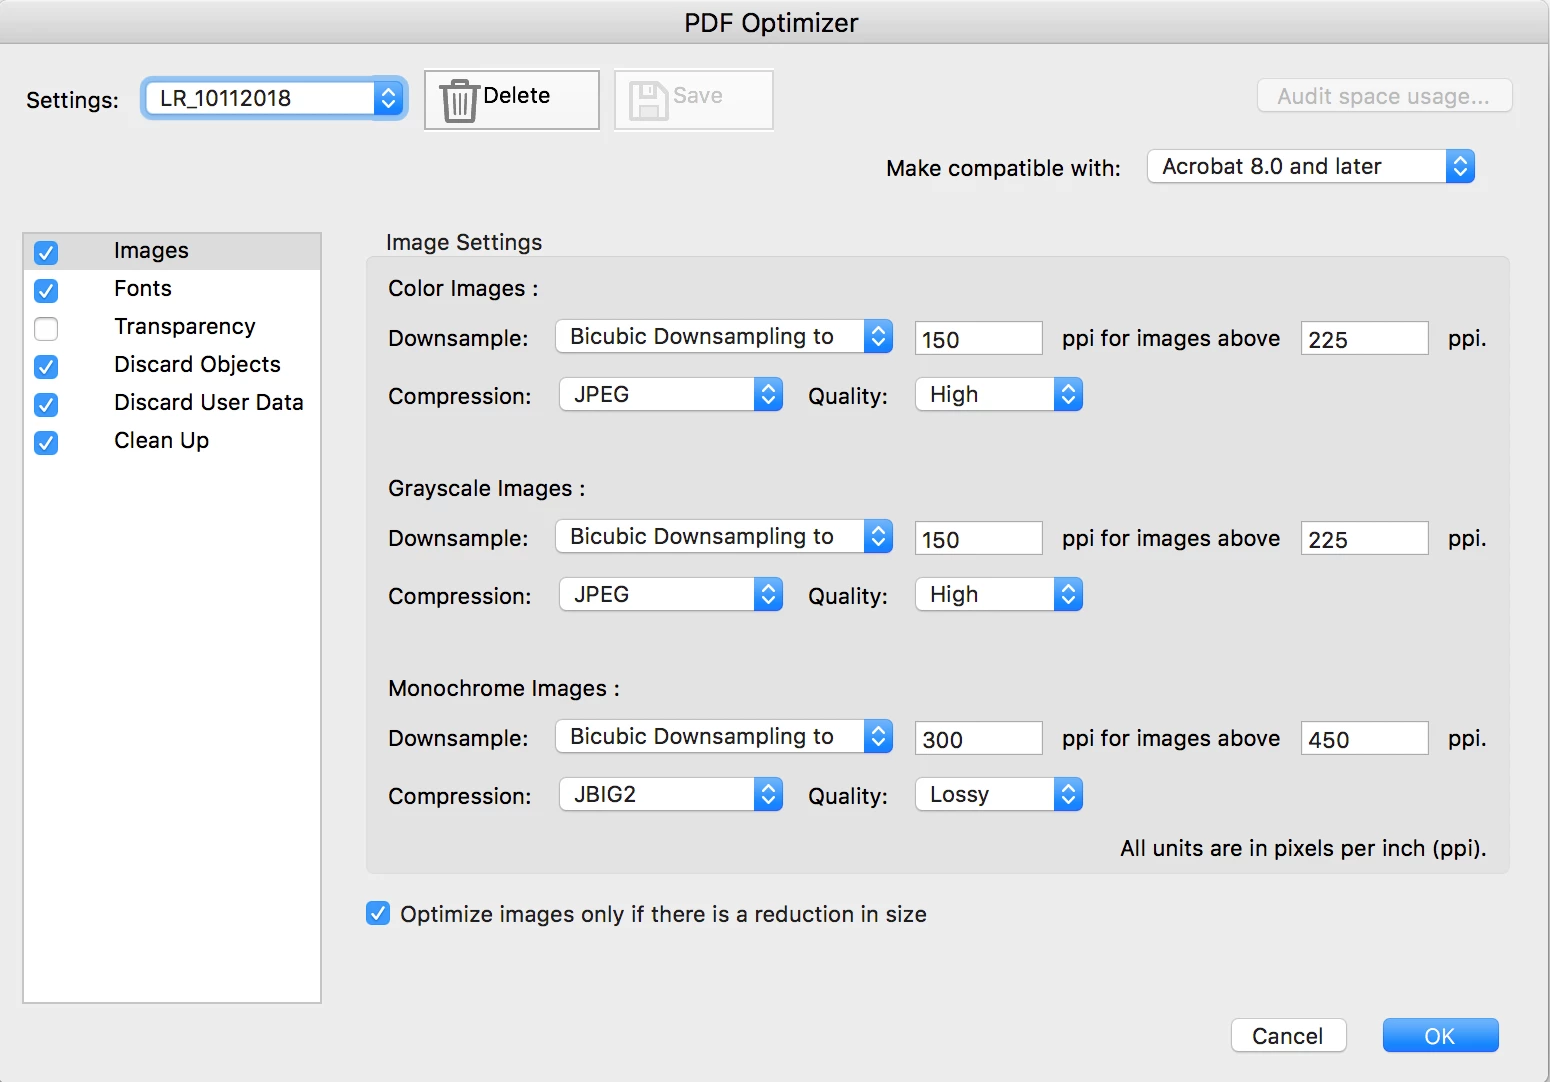Screen dimensions: 1550x1082
Task: Open the Make compatible with dropdown
Action: coord(1311,166)
